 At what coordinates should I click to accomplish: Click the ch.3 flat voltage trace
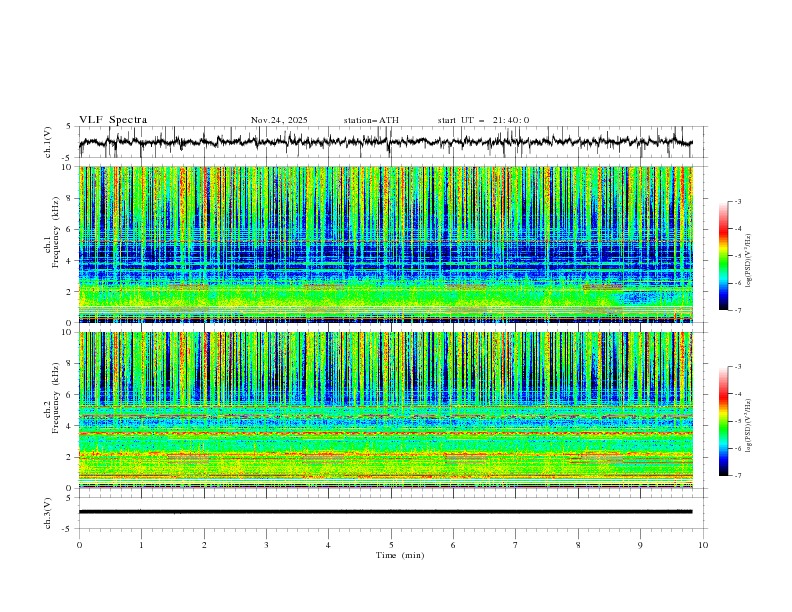coord(386,512)
